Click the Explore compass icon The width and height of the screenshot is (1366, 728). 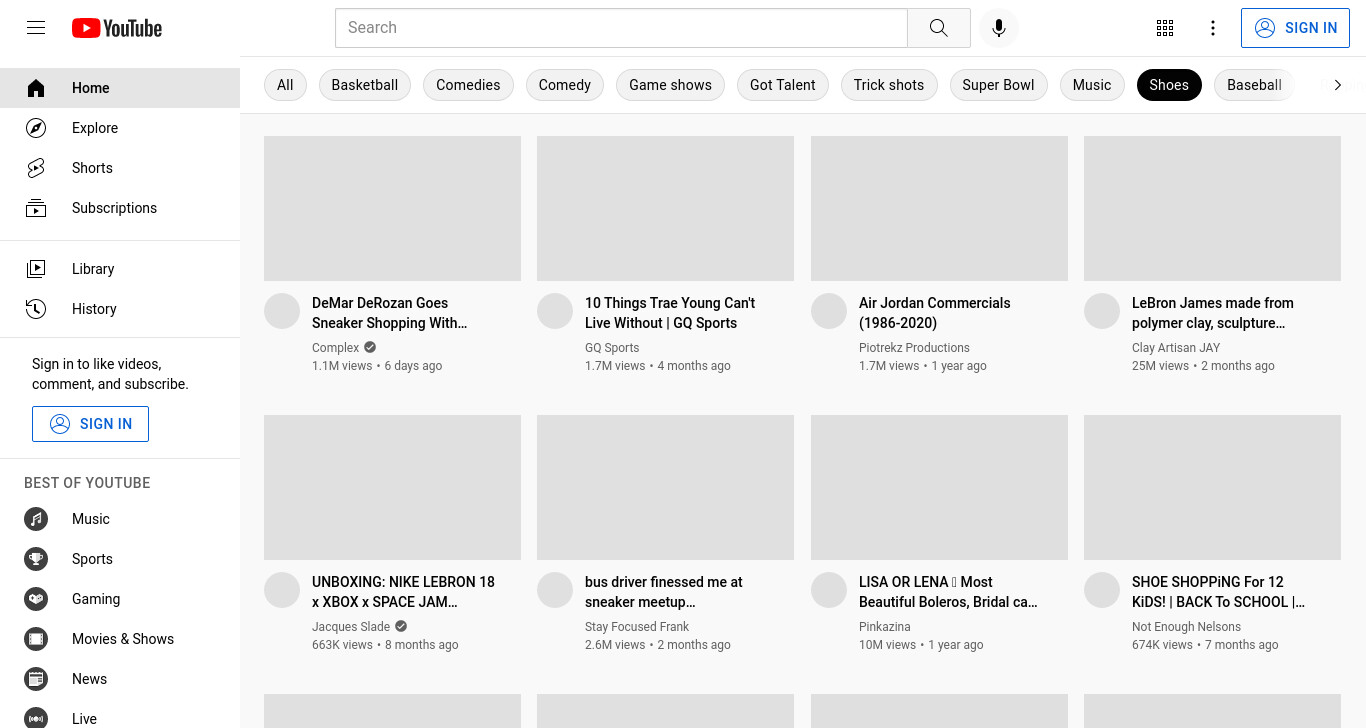tap(36, 128)
